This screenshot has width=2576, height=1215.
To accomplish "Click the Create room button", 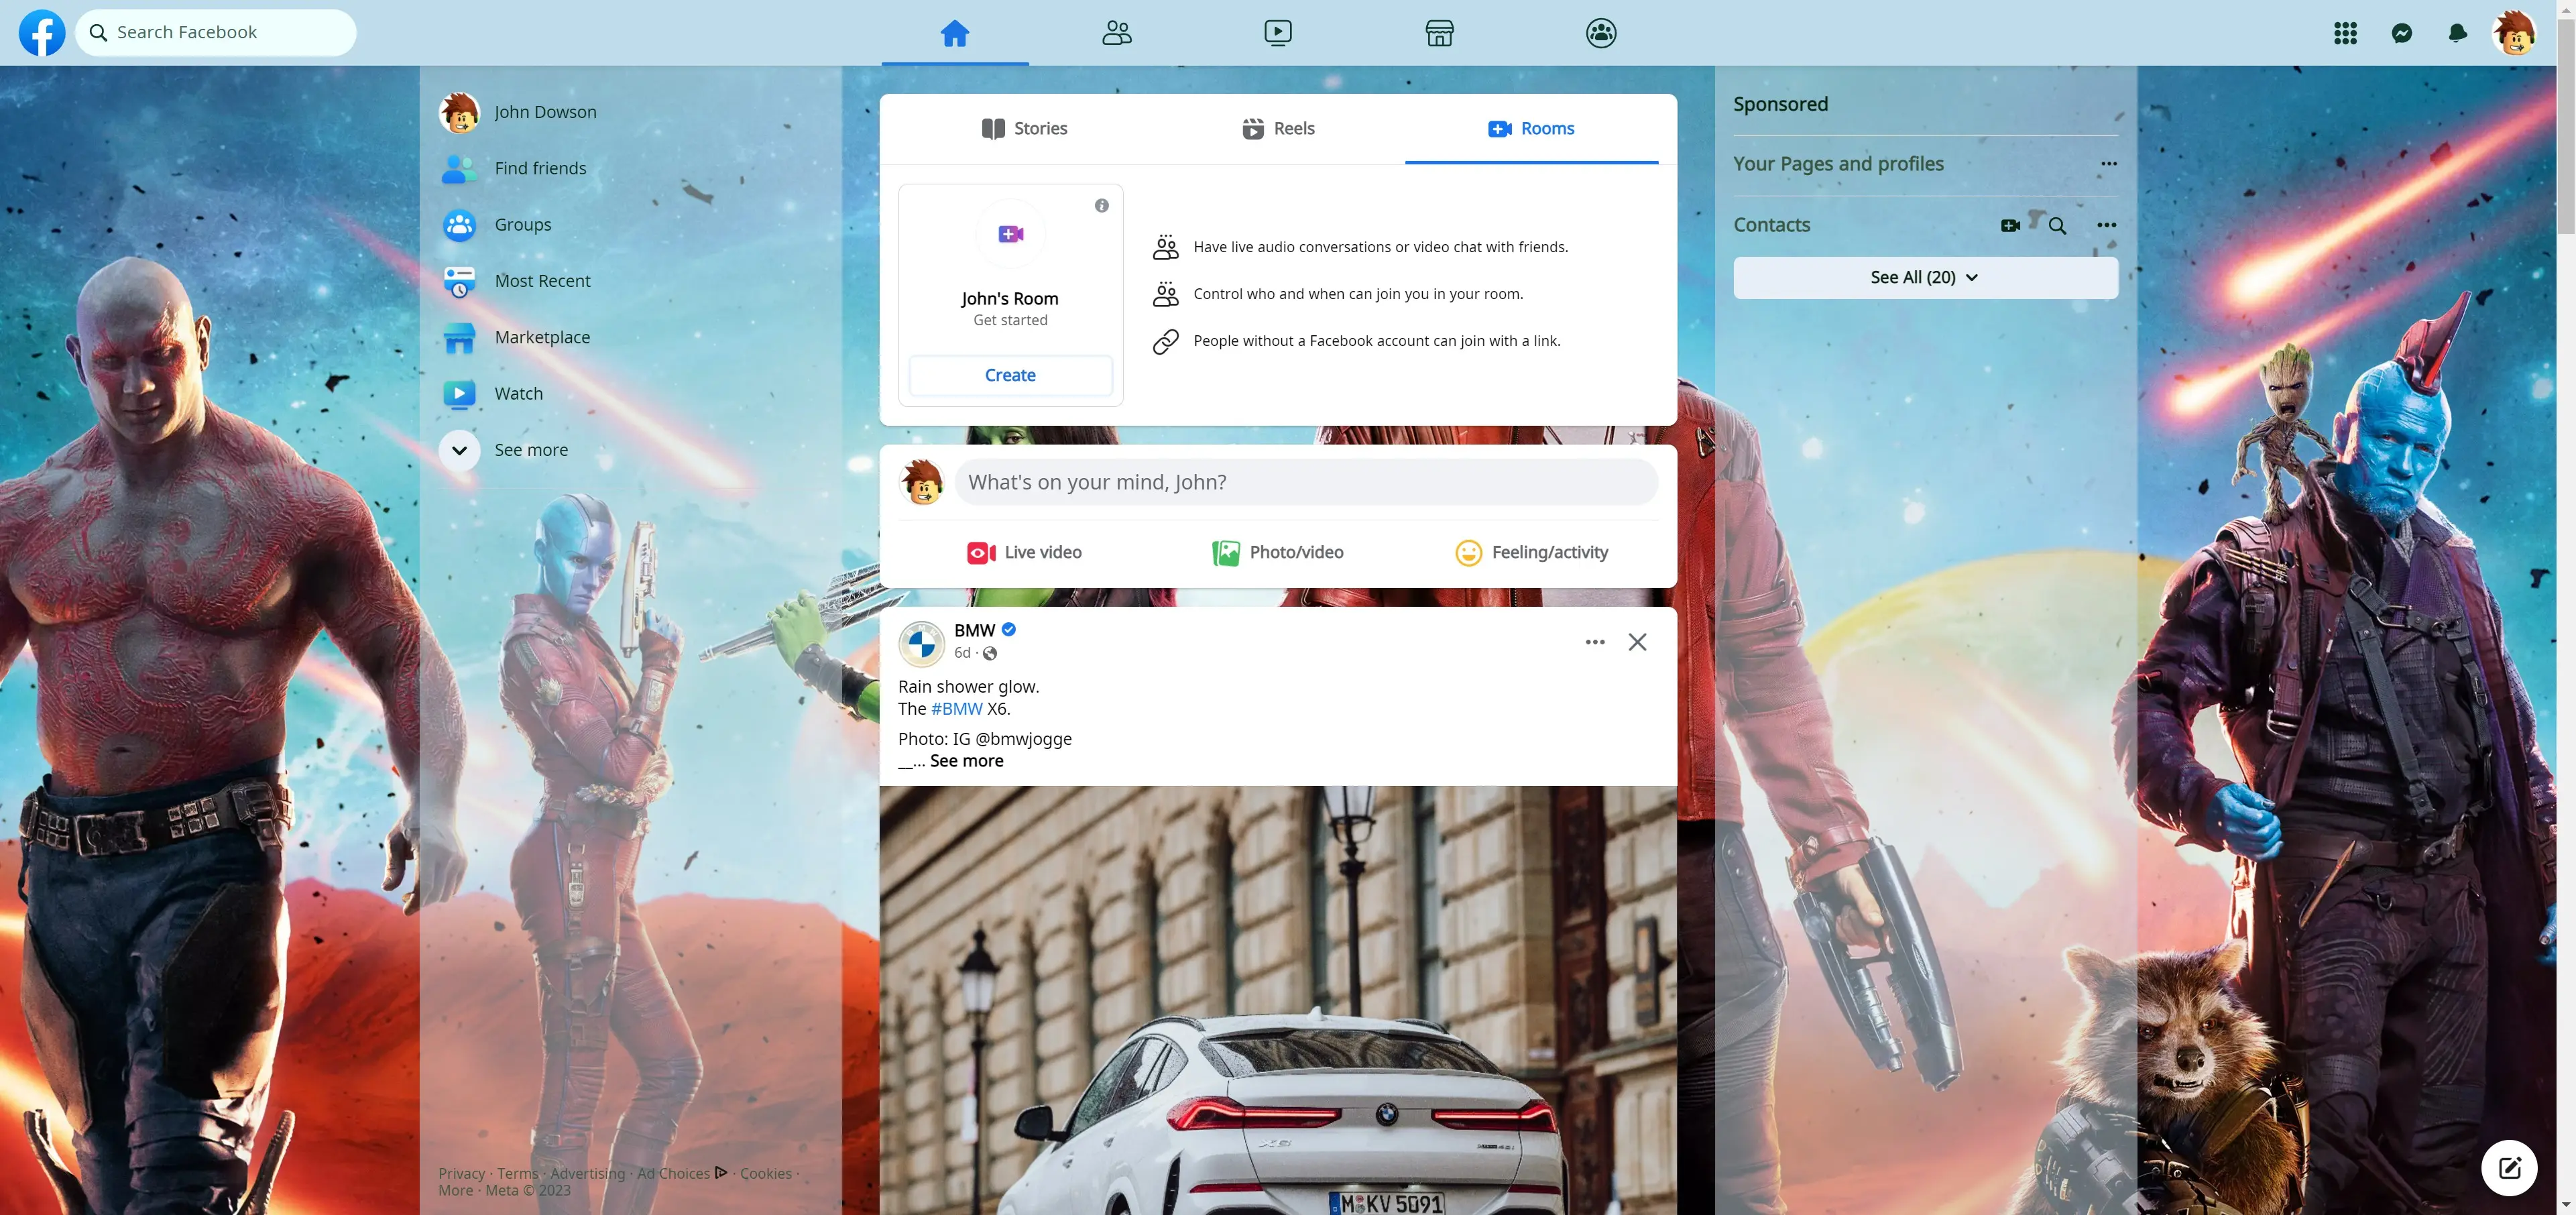I will pyautogui.click(x=1010, y=375).
